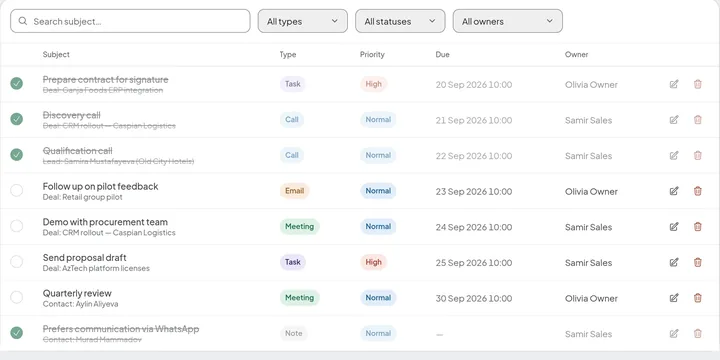Viewport: 720px width, 360px height.
Task: Delete the Qualification call activity
Action: (698, 155)
